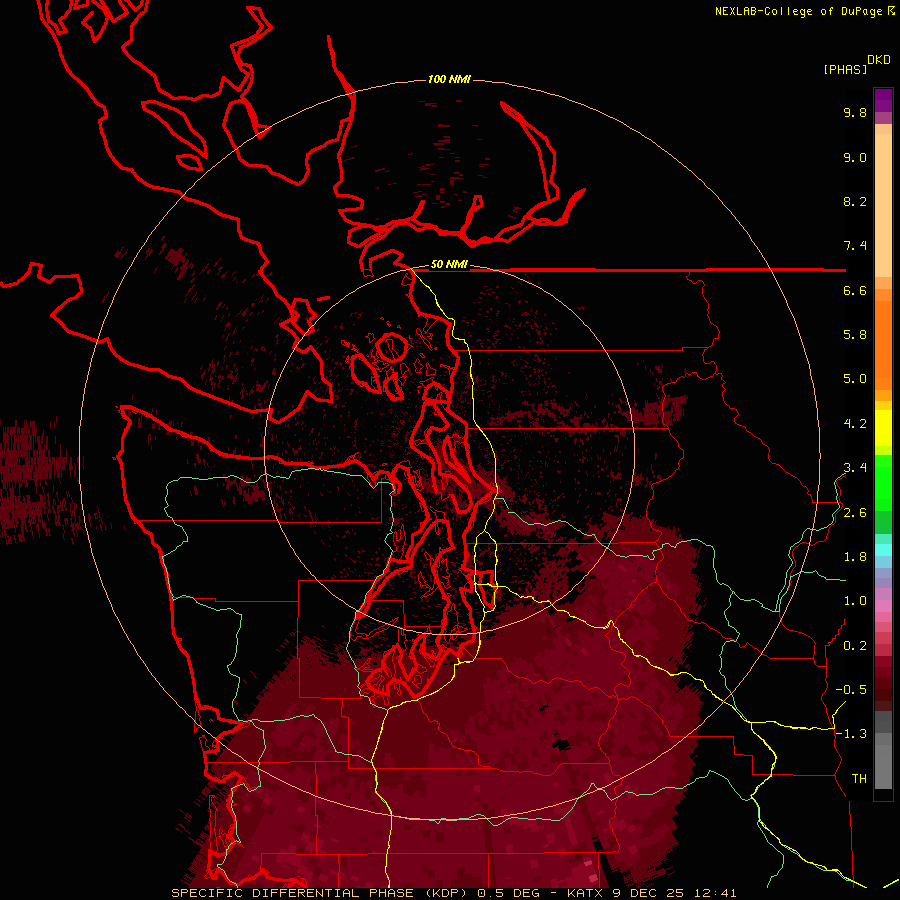Click the 5.0 legend value
Image resolution: width=900 pixels, height=900 pixels.
[855, 379]
